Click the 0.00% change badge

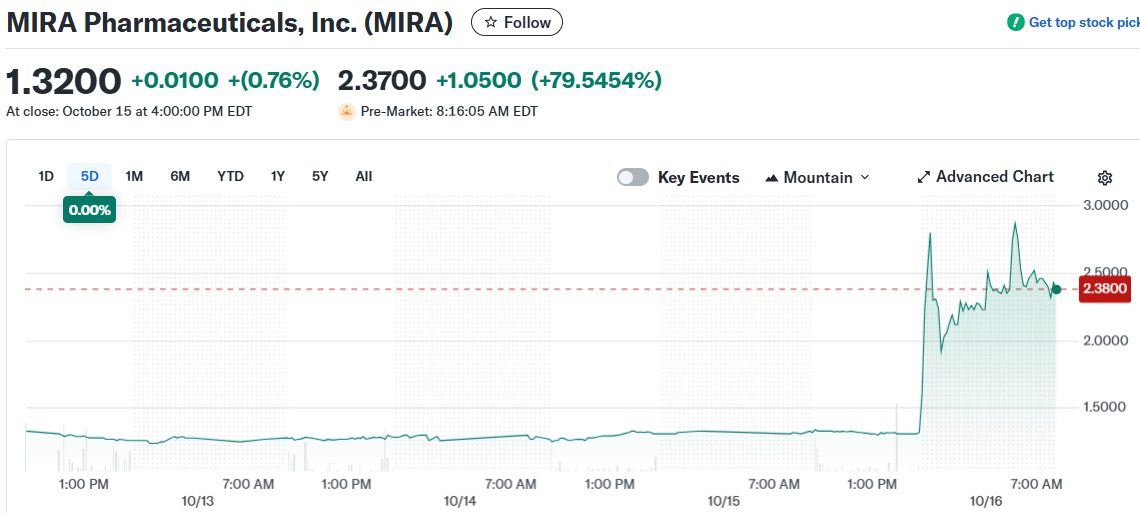tap(89, 210)
